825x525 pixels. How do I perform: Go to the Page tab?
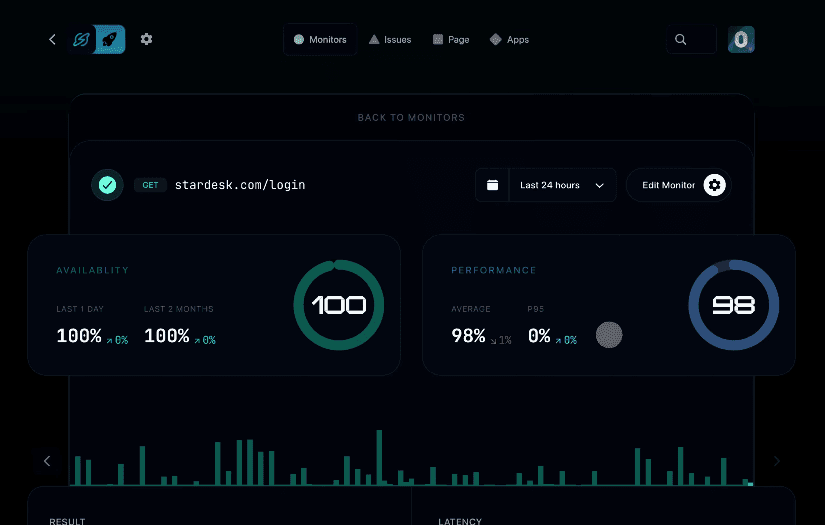pos(451,40)
